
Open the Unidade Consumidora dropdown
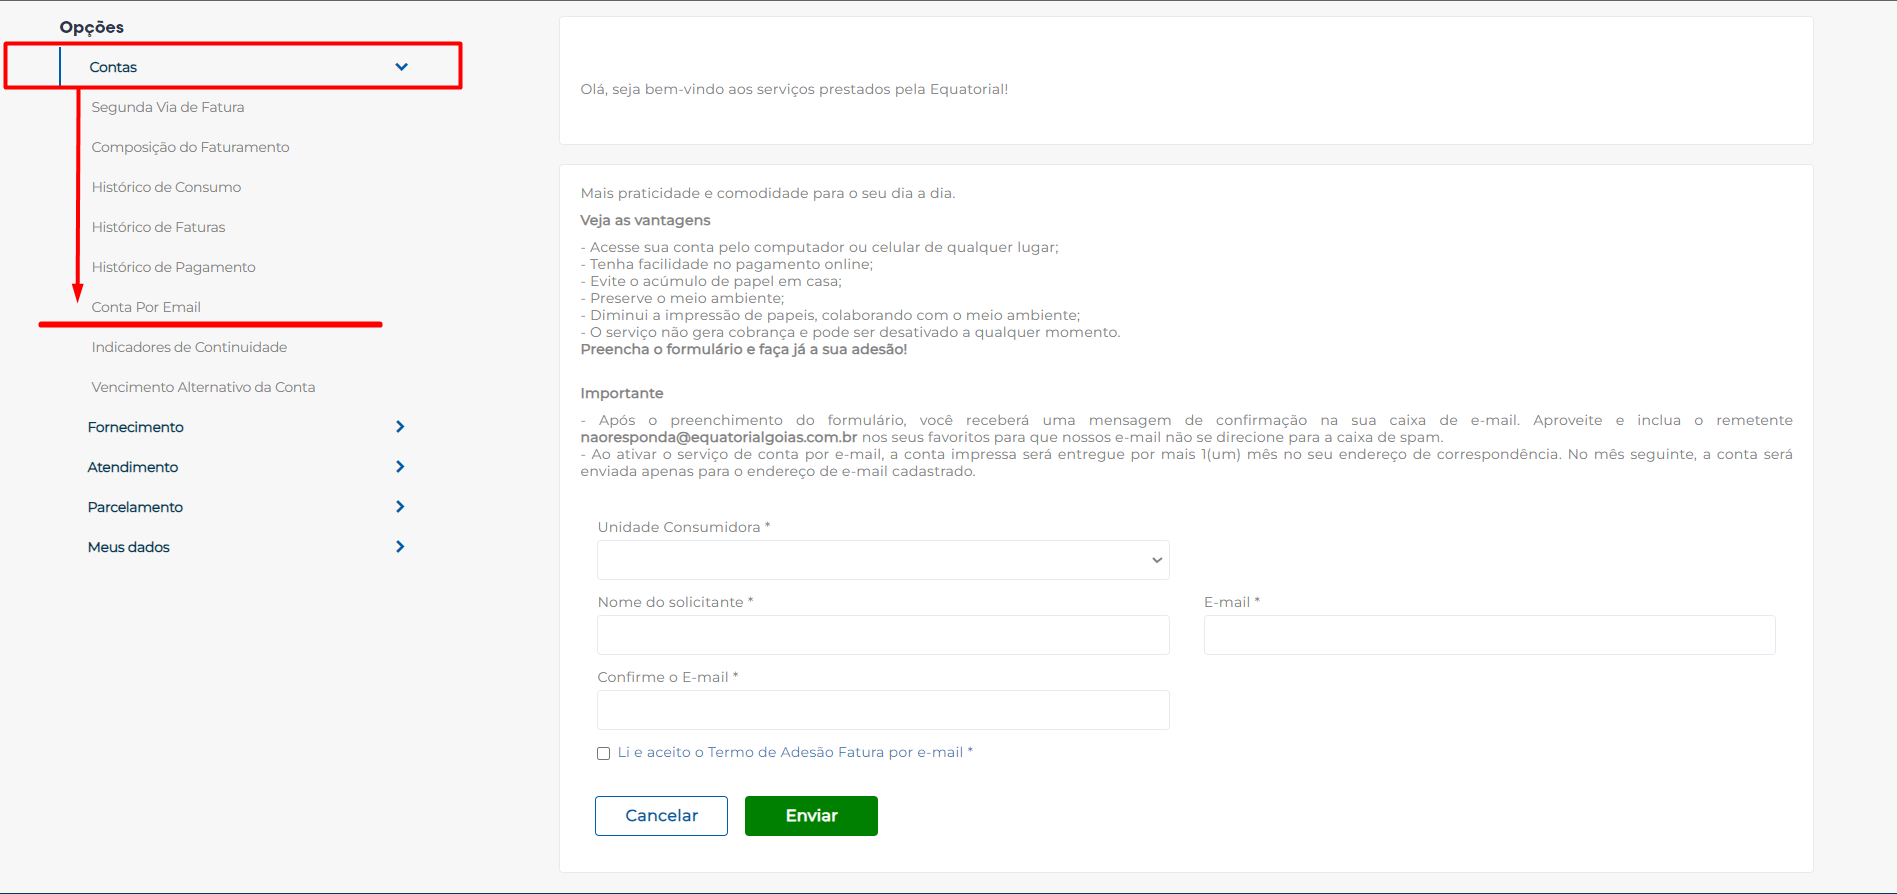pyautogui.click(x=883, y=560)
